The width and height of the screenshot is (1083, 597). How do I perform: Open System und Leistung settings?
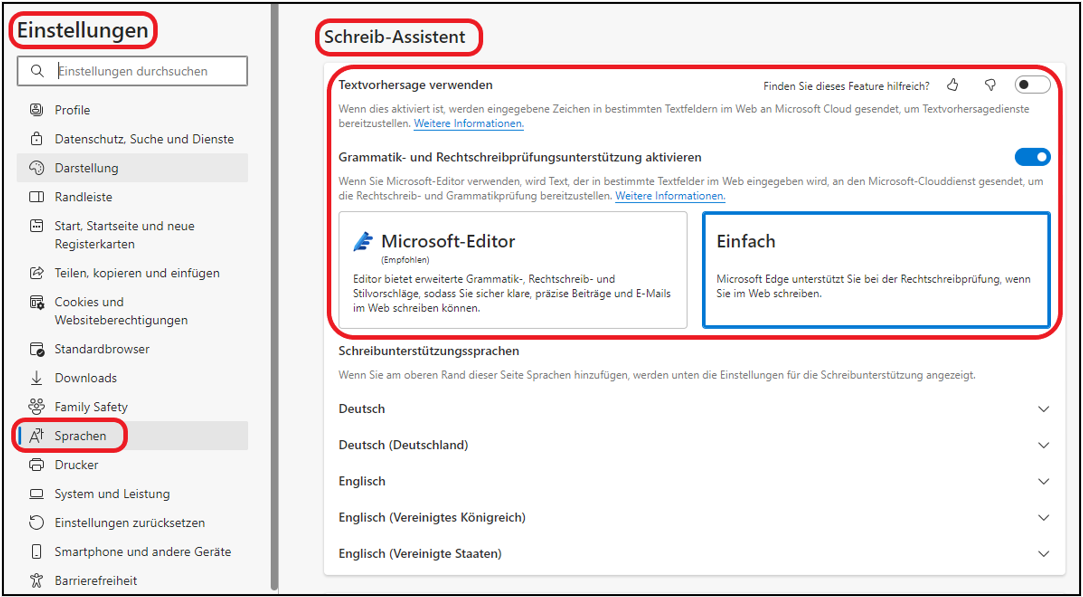(112, 494)
